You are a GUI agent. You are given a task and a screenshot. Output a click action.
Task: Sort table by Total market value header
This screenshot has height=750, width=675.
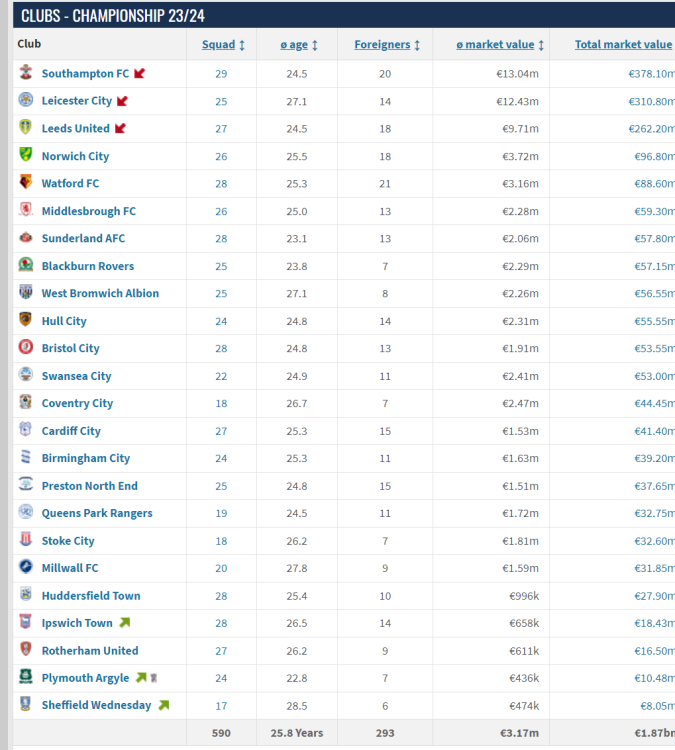(623, 44)
